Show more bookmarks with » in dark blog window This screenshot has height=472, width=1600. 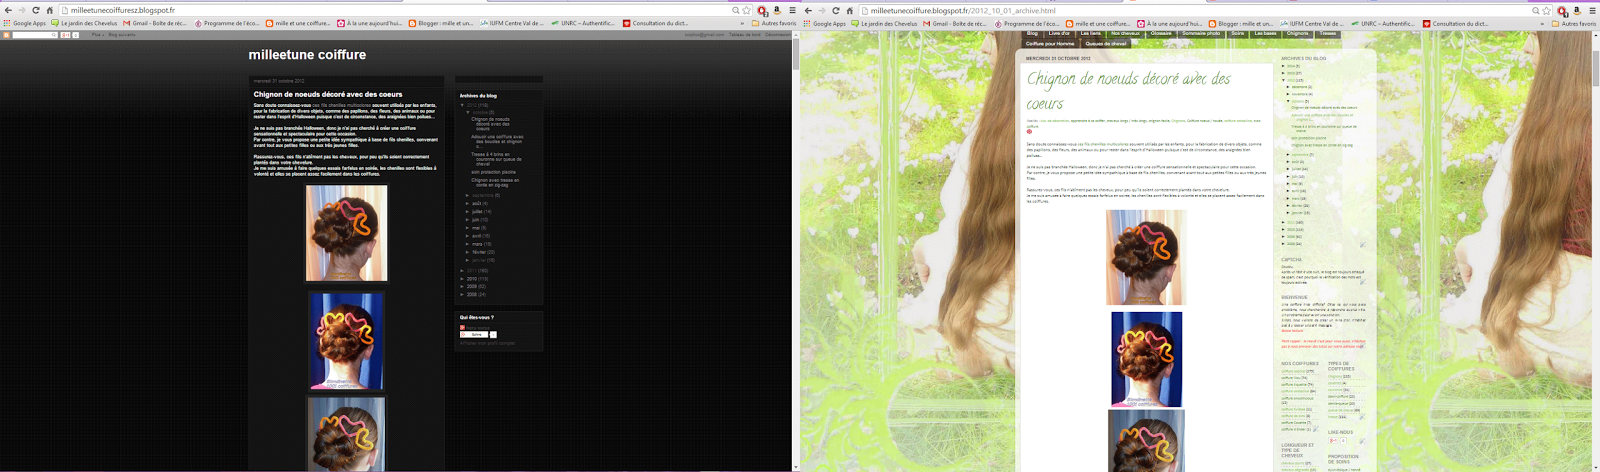tap(742, 23)
